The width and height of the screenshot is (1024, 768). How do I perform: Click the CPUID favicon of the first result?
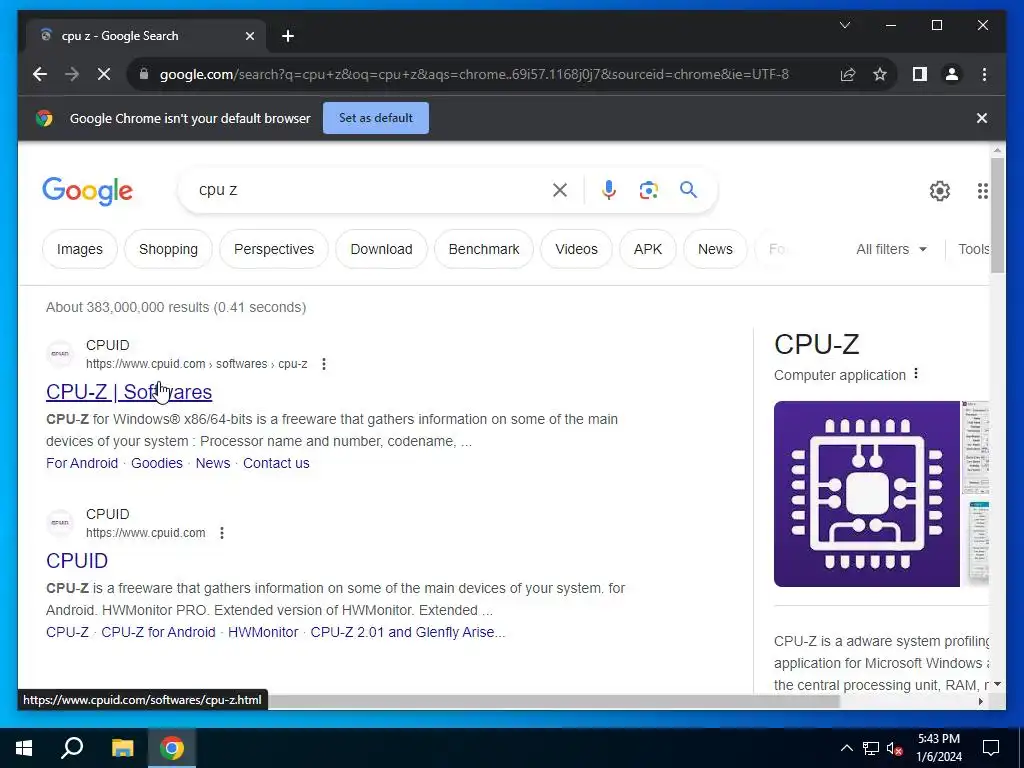click(x=60, y=353)
